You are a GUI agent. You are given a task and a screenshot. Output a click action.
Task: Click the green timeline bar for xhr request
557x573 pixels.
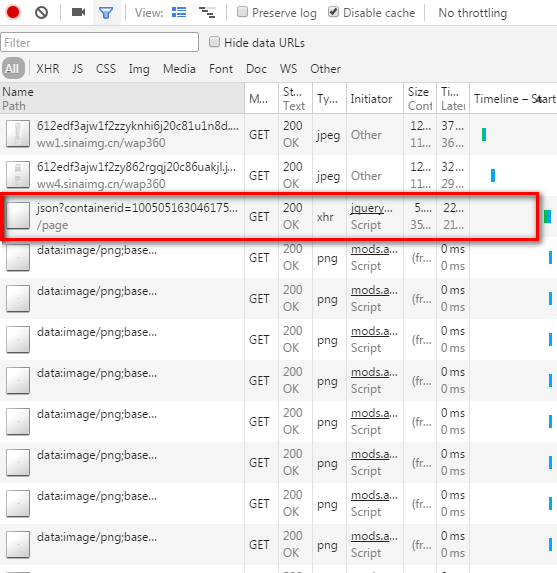click(x=547, y=216)
